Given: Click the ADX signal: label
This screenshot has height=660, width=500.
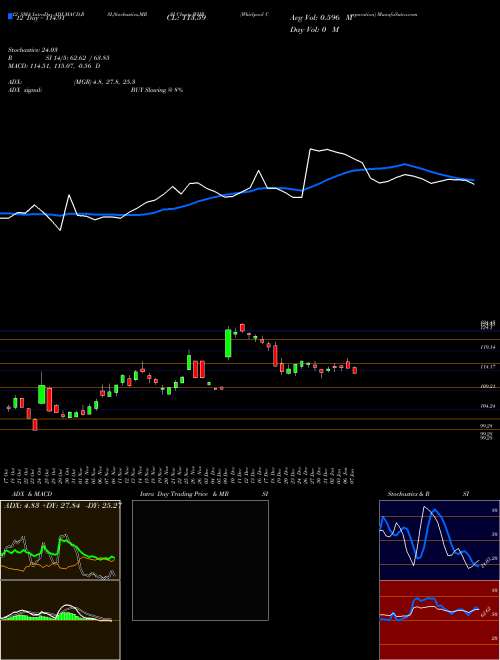Looking at the screenshot, I should pos(25,90).
